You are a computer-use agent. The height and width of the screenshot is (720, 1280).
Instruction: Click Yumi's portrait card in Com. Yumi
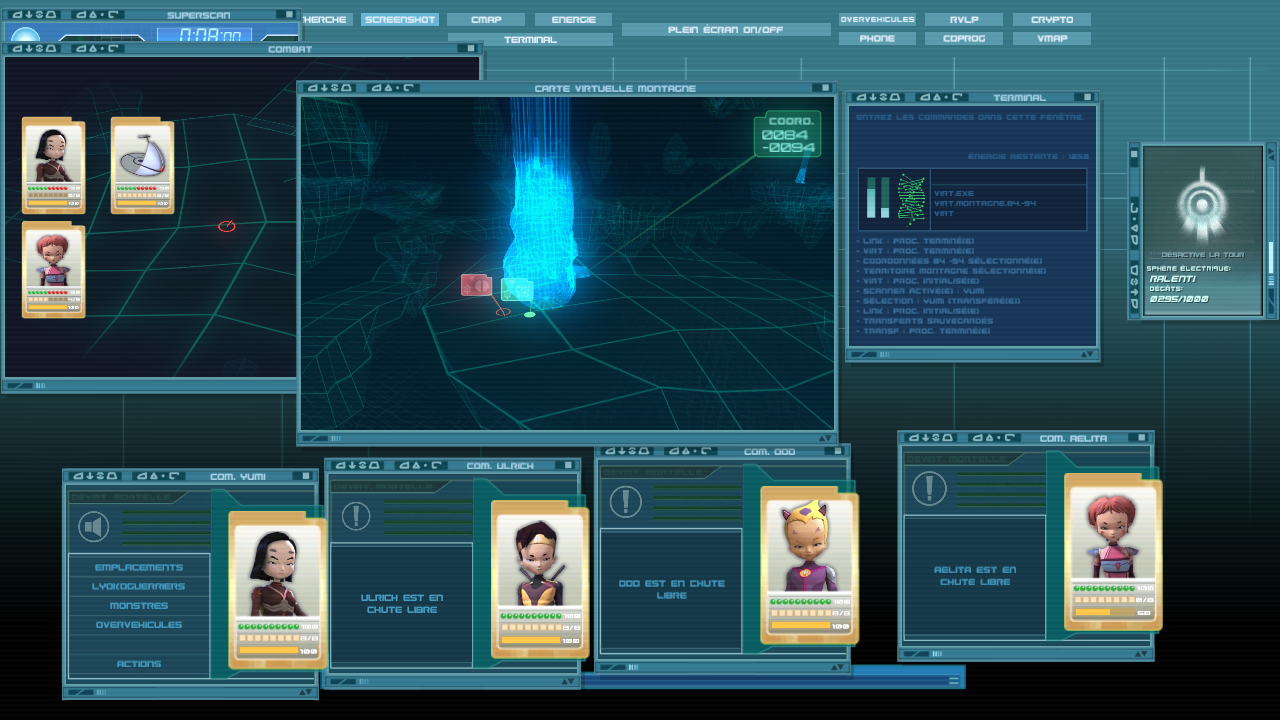tap(277, 590)
